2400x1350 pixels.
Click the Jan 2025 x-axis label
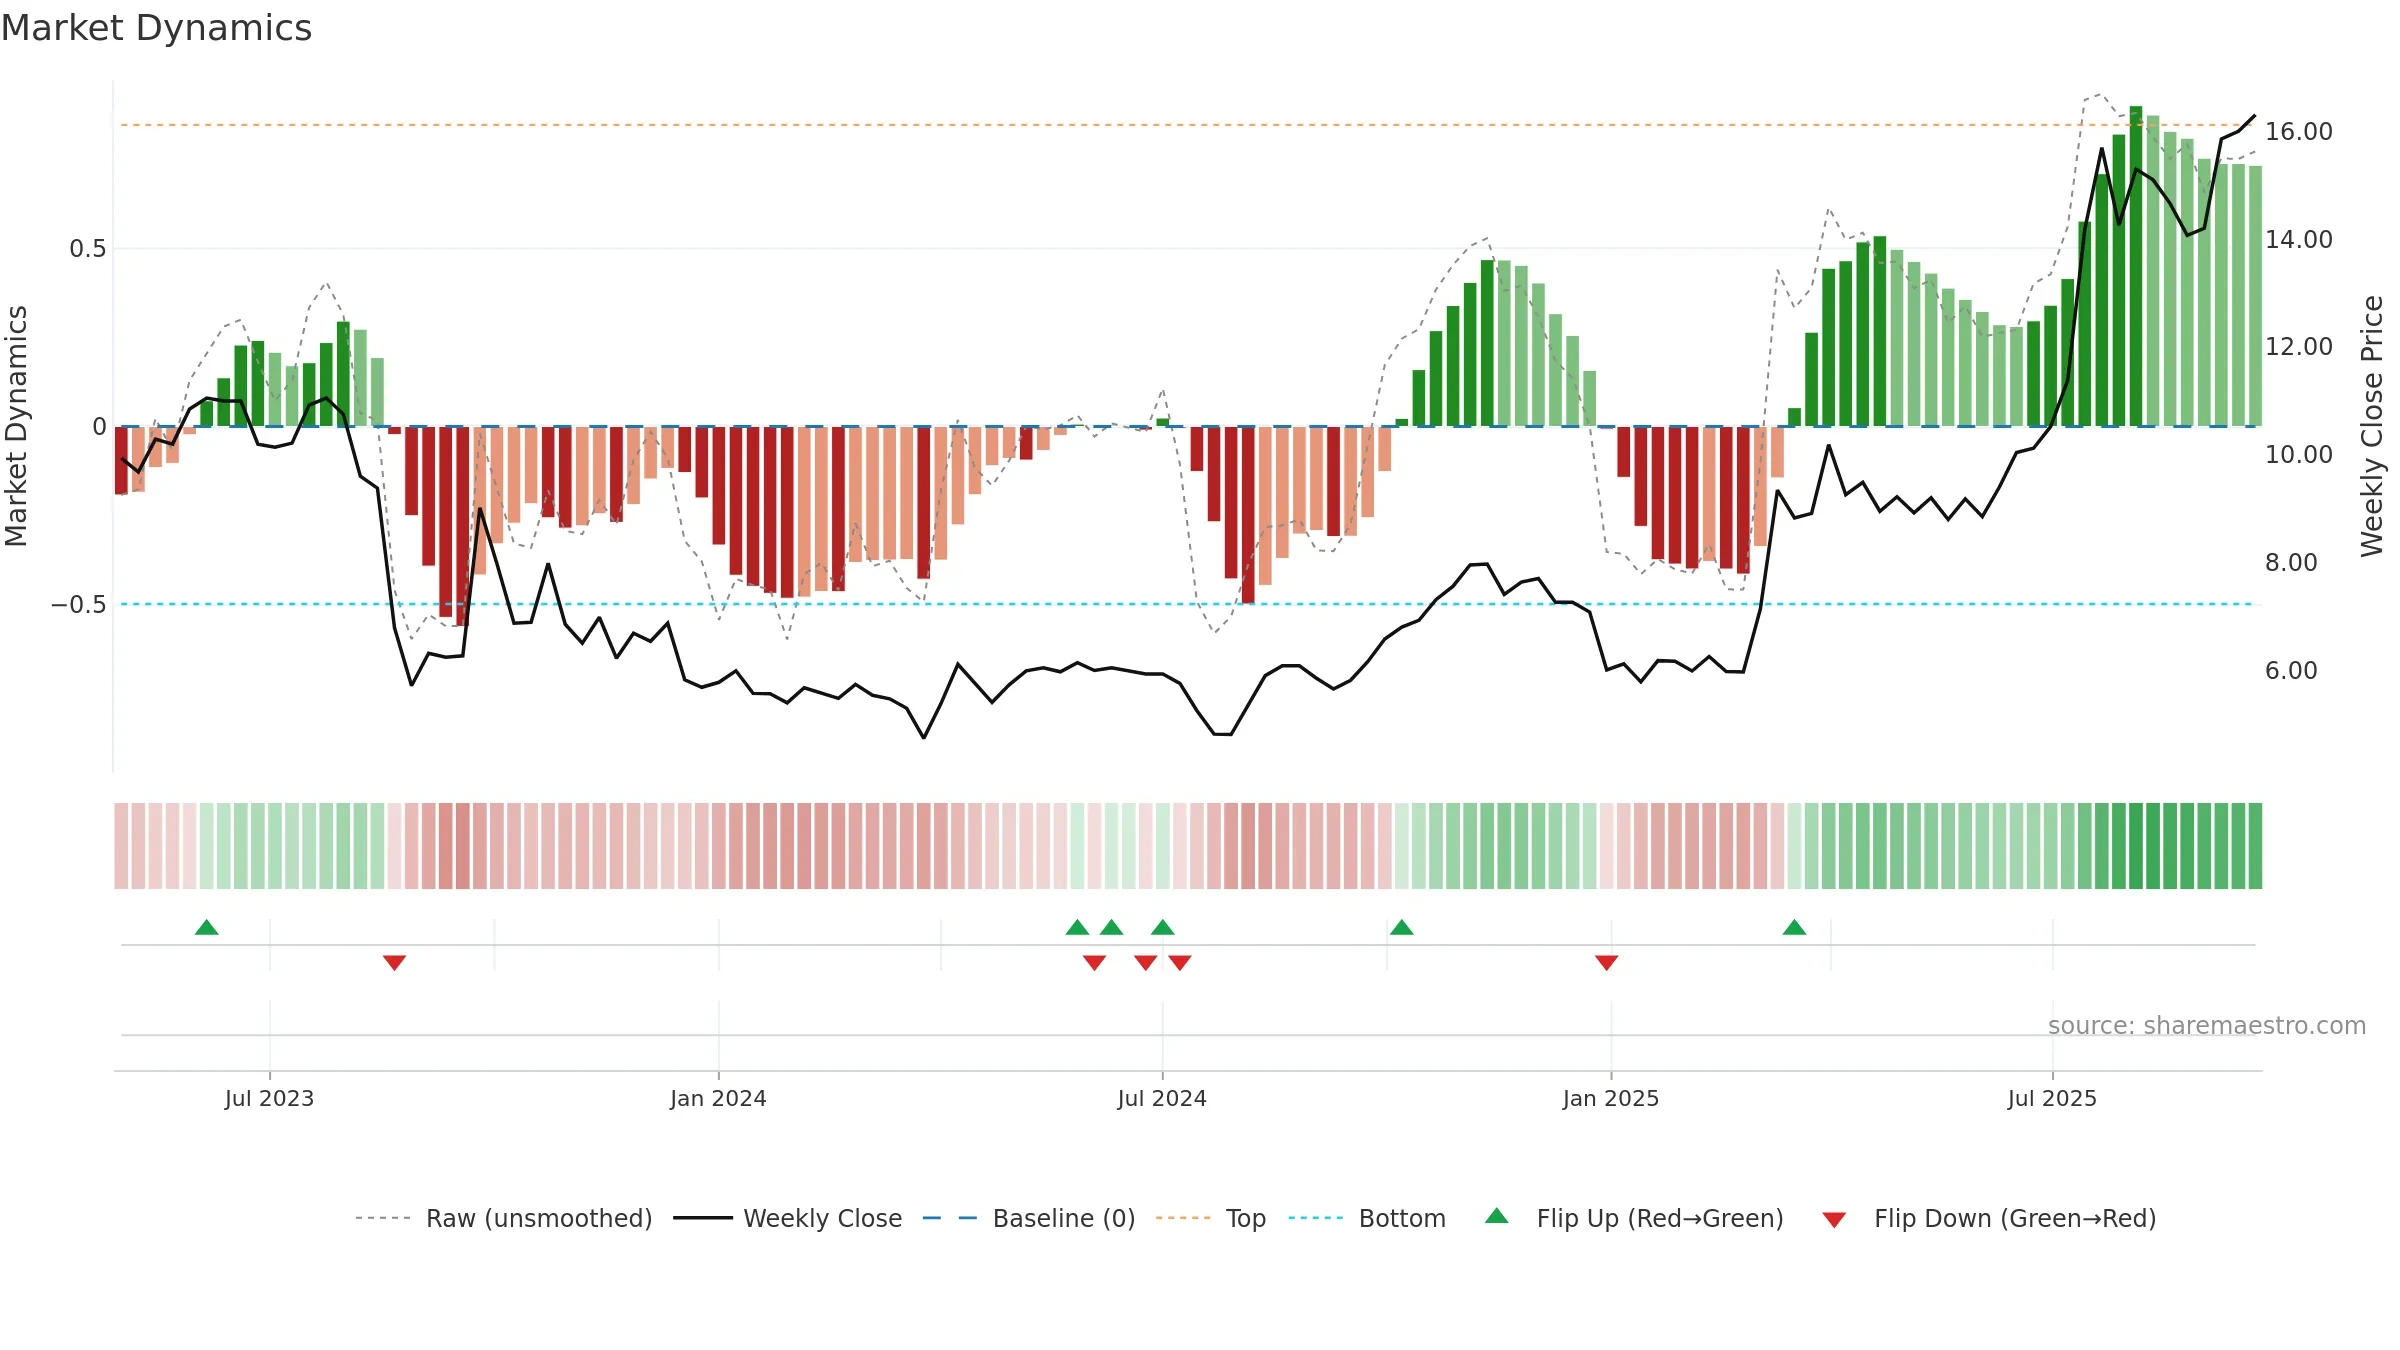pos(1611,1098)
